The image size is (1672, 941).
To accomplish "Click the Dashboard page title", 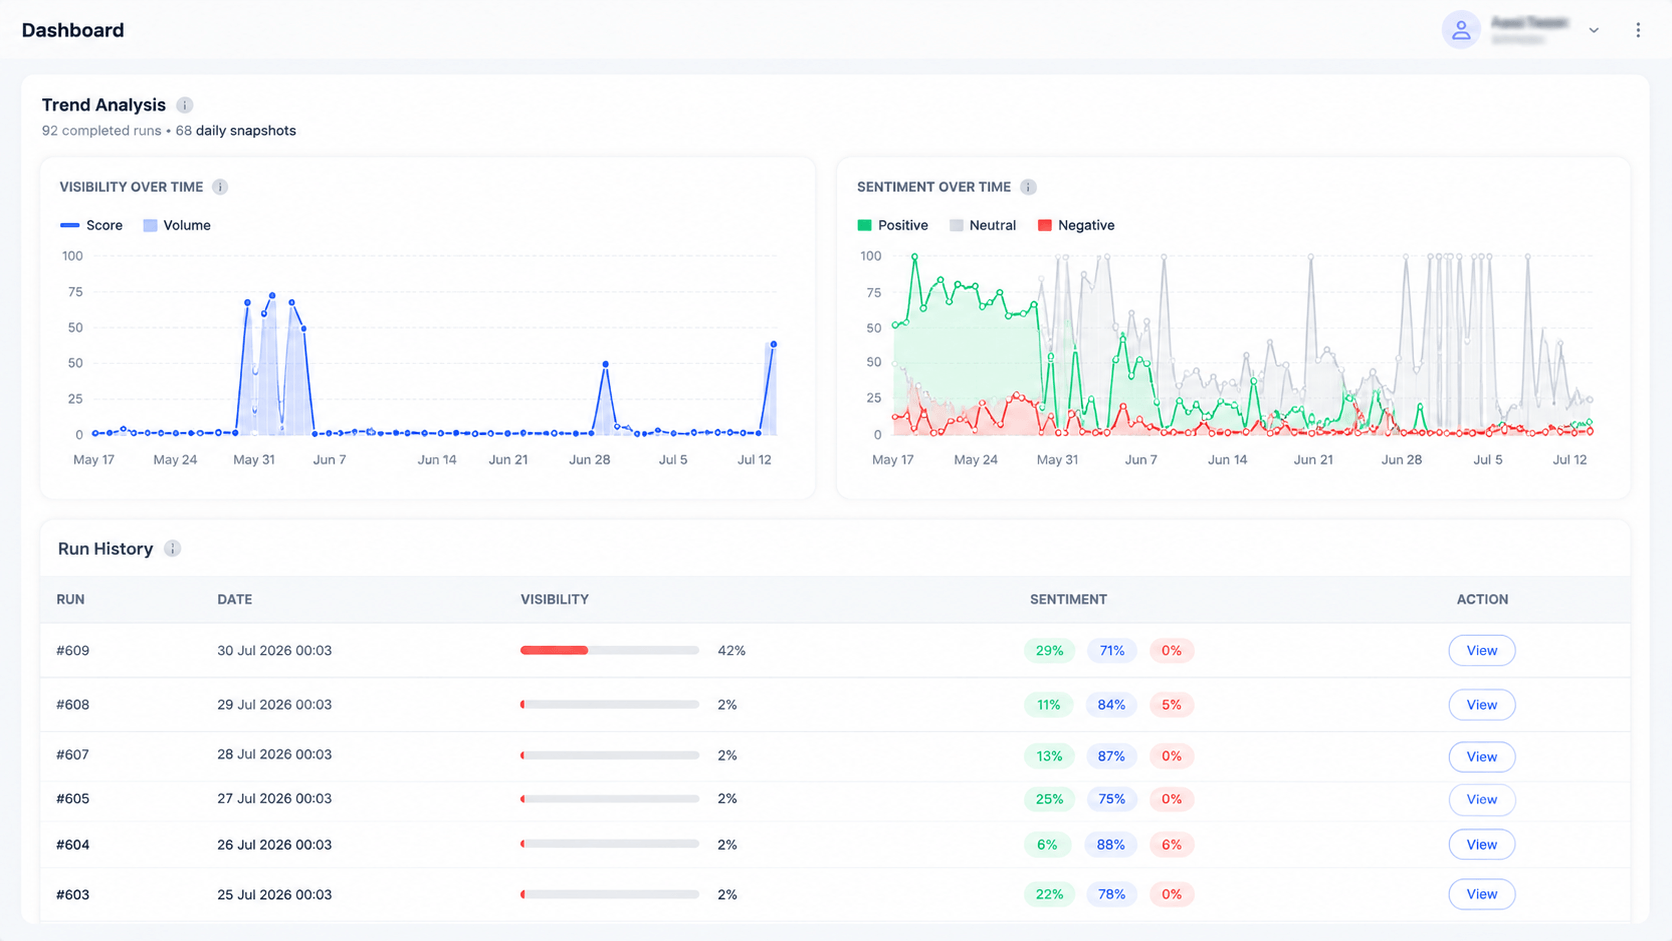I will tap(73, 30).
